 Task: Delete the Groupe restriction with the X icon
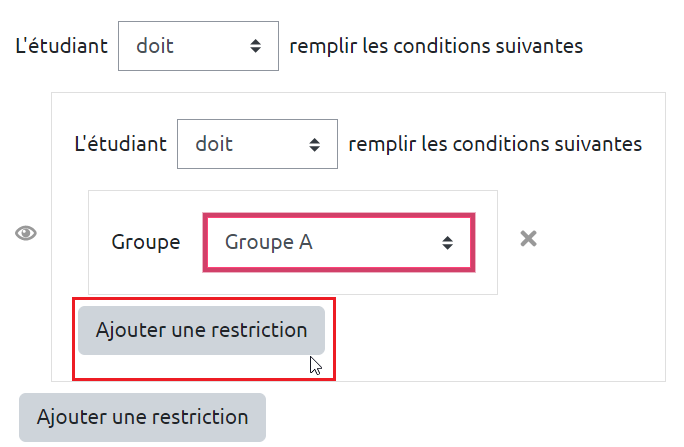coord(529,239)
